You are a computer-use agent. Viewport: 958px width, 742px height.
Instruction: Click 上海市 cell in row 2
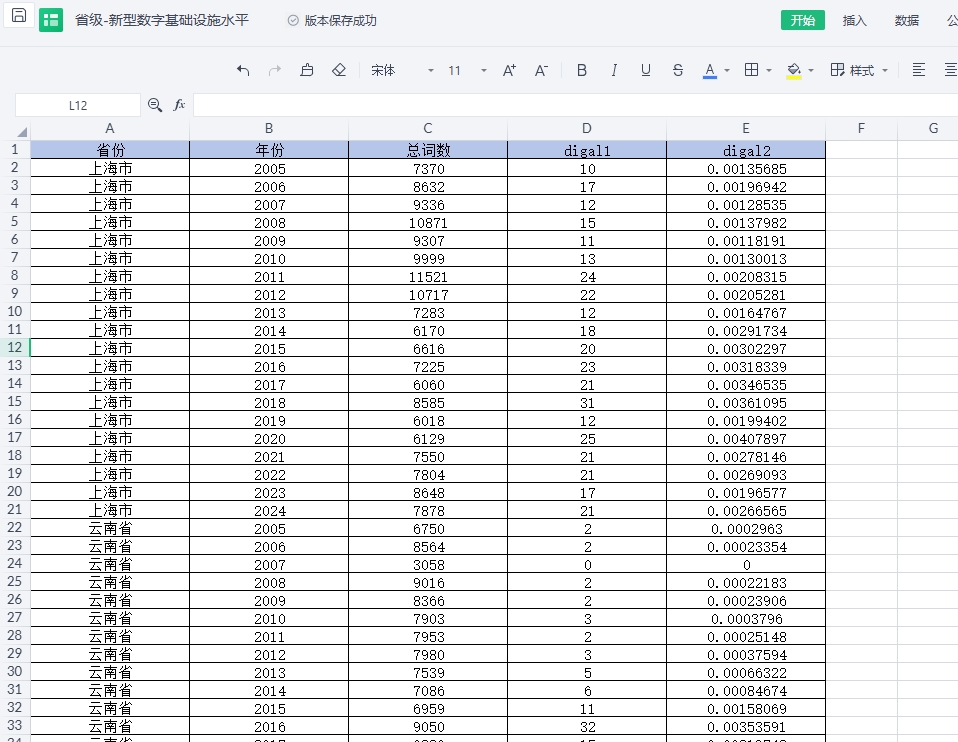coord(110,168)
